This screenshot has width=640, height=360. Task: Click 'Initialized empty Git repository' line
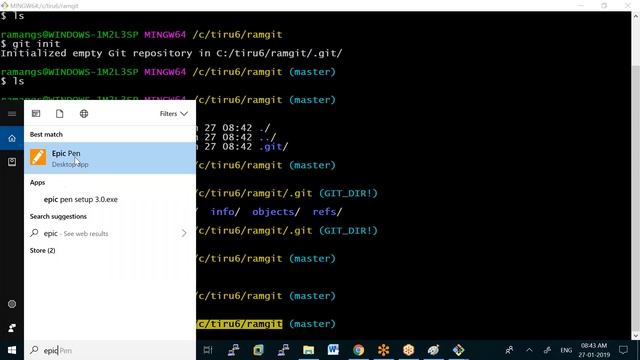[x=171, y=53]
